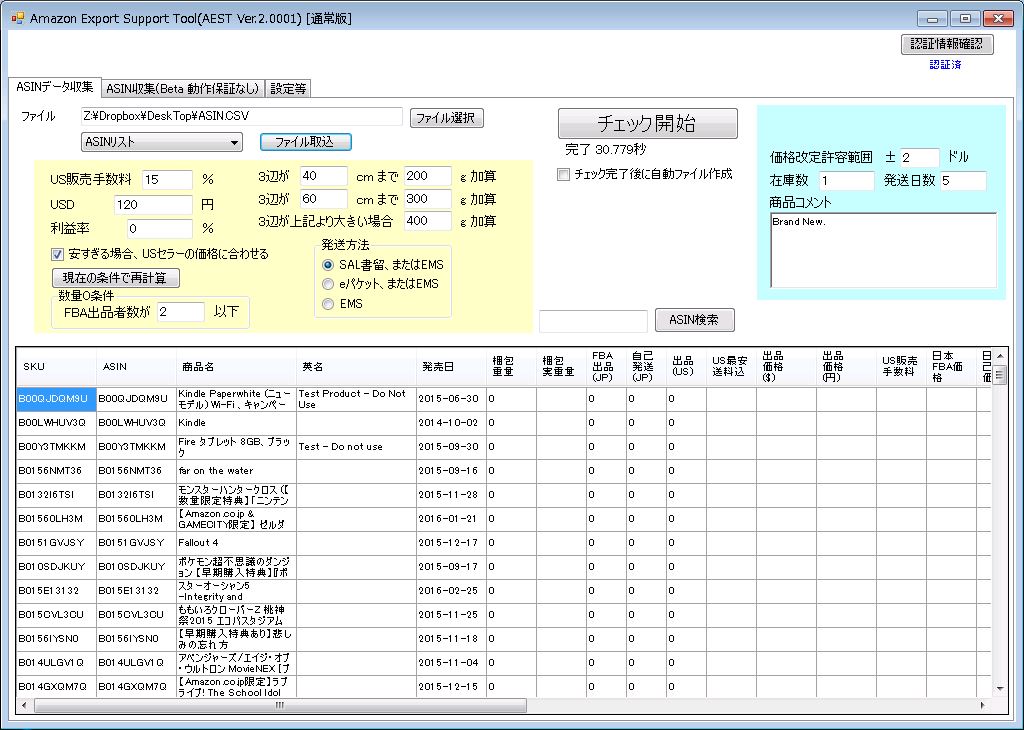Click the 自己発送(JP) column header
This screenshot has height=730, width=1024.
[x=646, y=367]
